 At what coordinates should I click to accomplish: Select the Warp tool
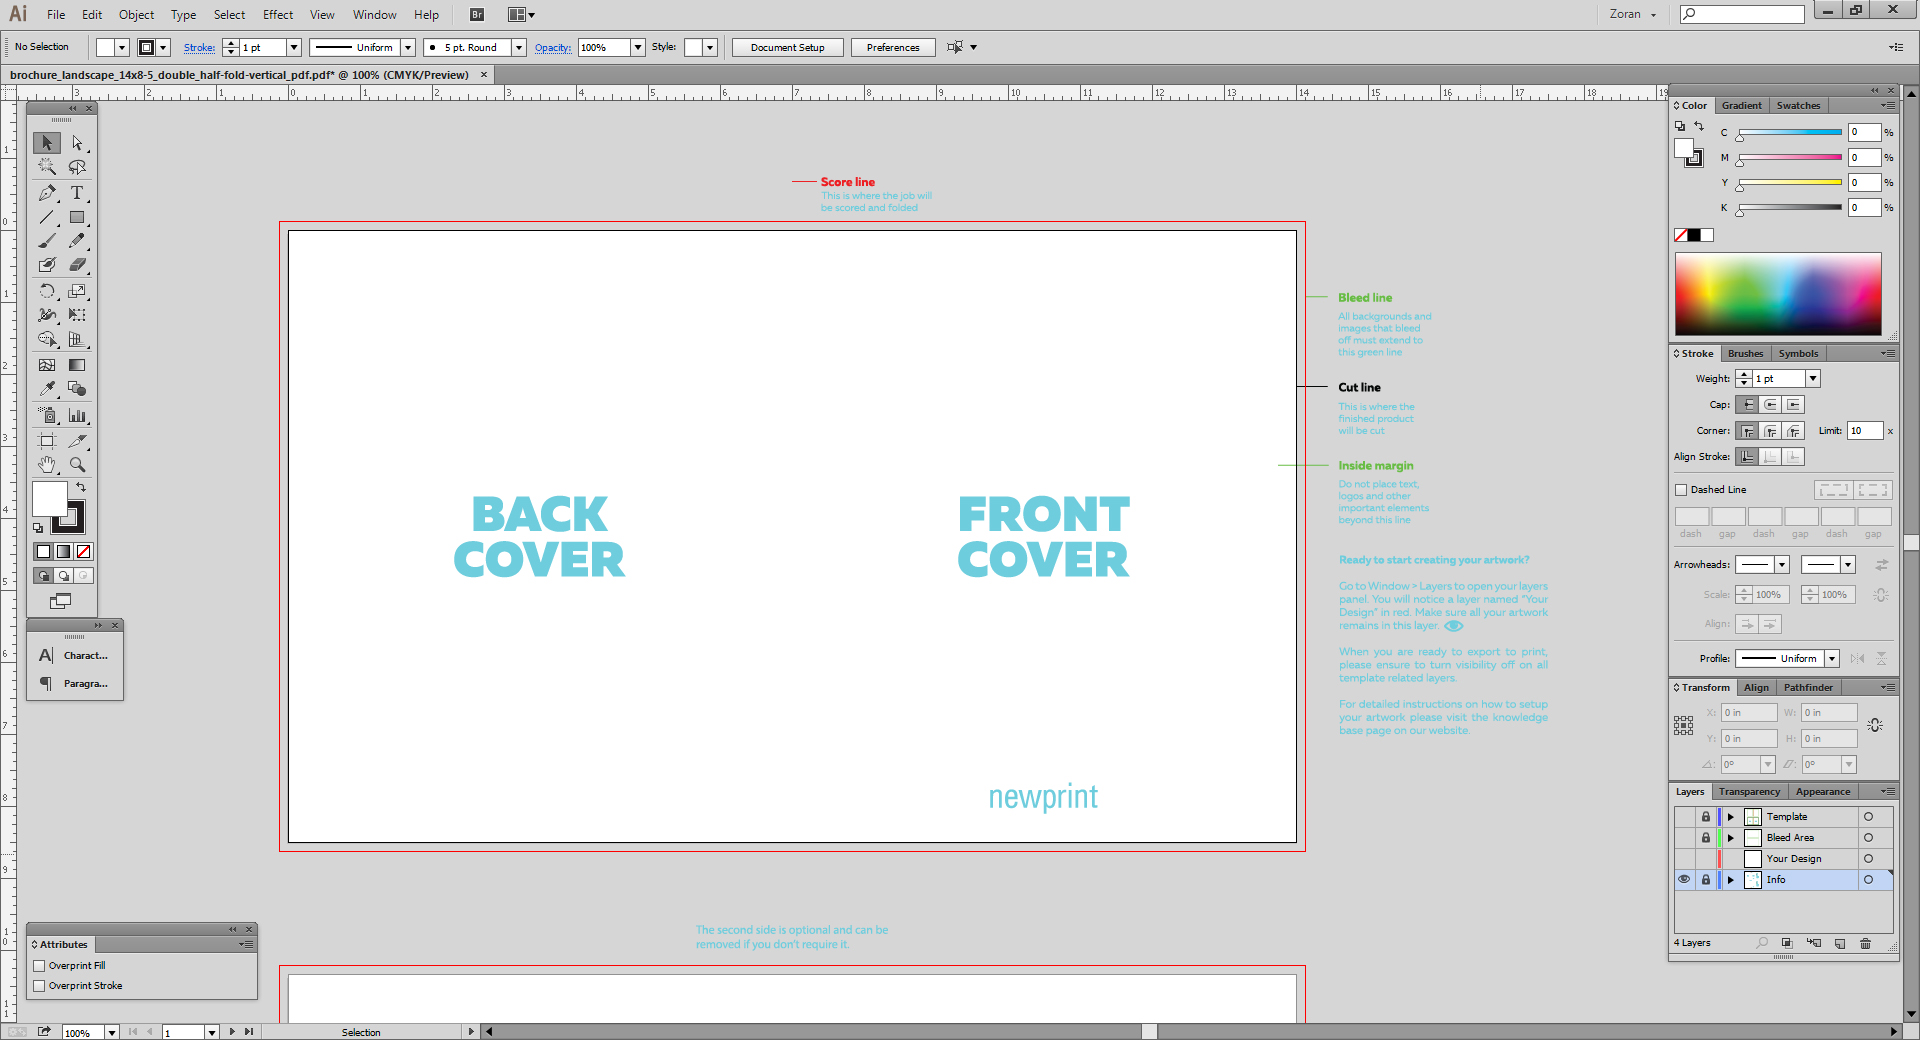[46, 315]
